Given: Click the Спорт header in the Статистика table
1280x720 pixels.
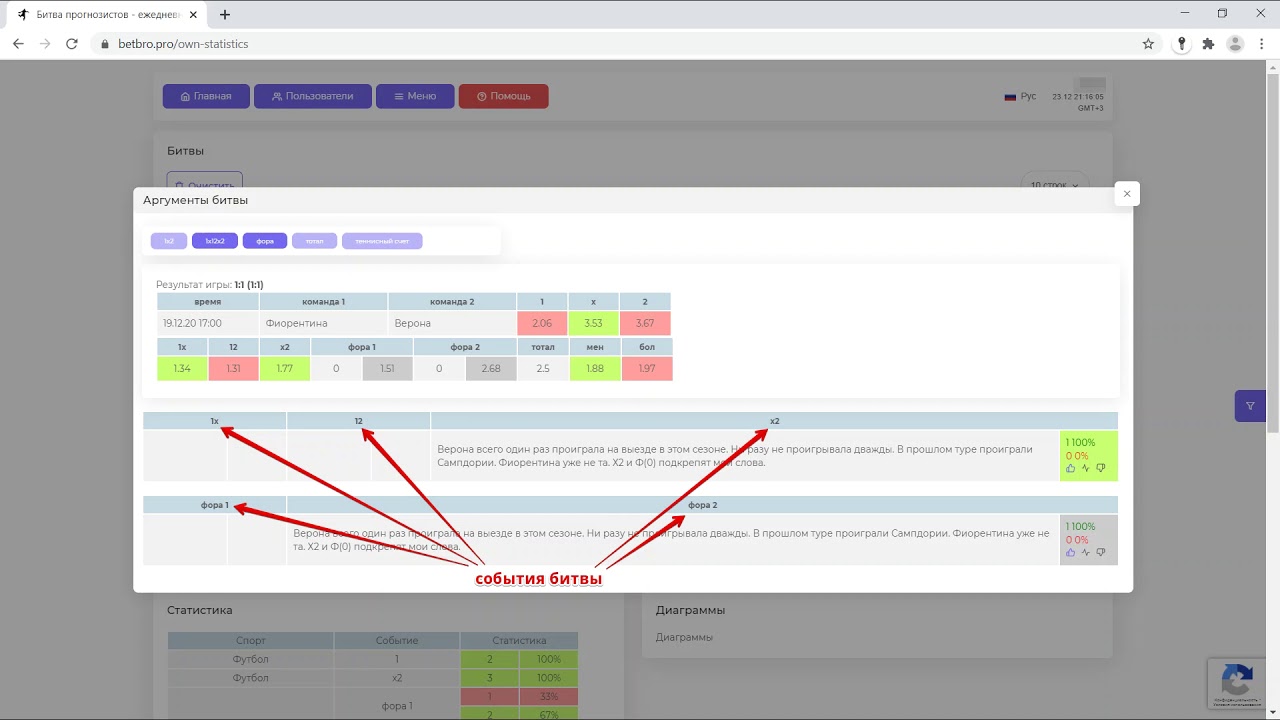Looking at the screenshot, I should click(x=251, y=640).
